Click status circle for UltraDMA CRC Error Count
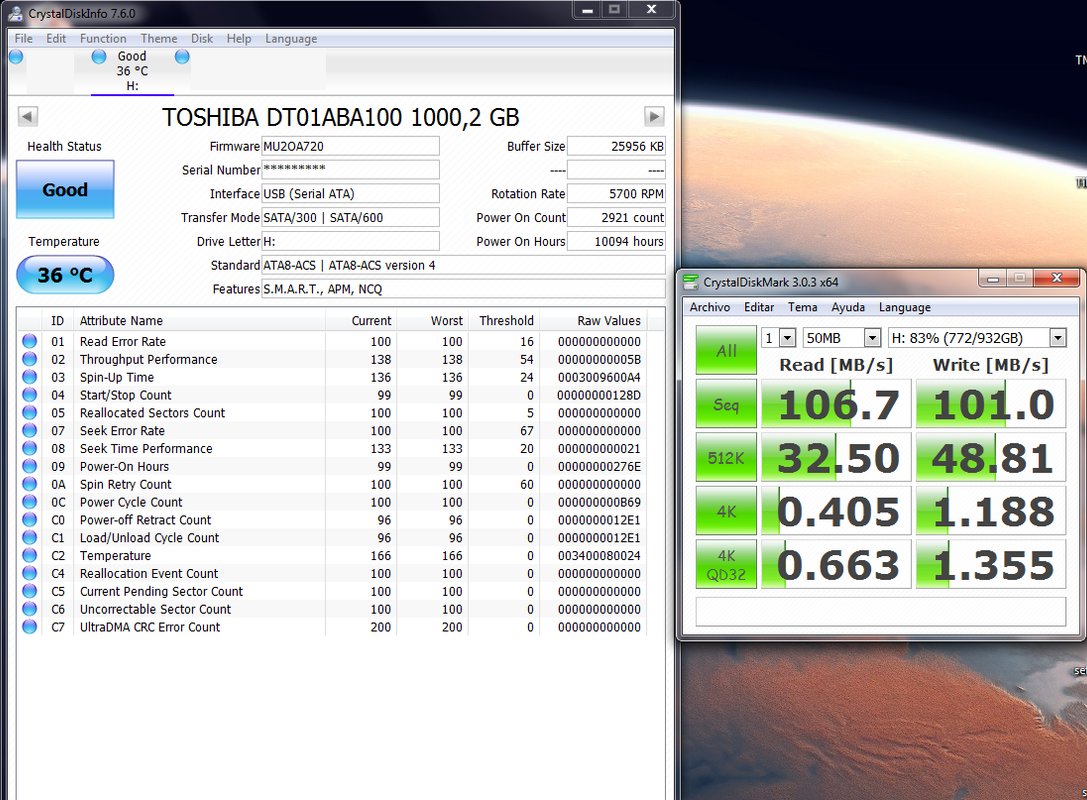This screenshot has height=800, width=1087. (x=30, y=627)
